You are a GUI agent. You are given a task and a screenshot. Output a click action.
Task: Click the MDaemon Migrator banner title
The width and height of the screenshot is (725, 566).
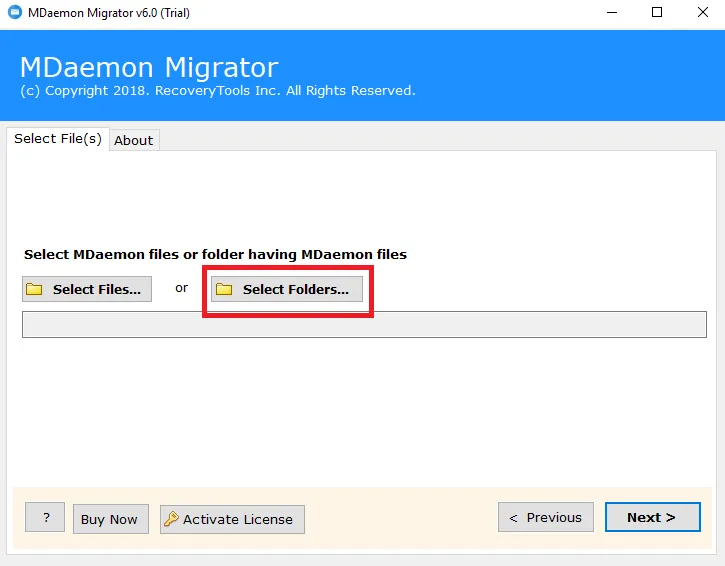(x=149, y=67)
